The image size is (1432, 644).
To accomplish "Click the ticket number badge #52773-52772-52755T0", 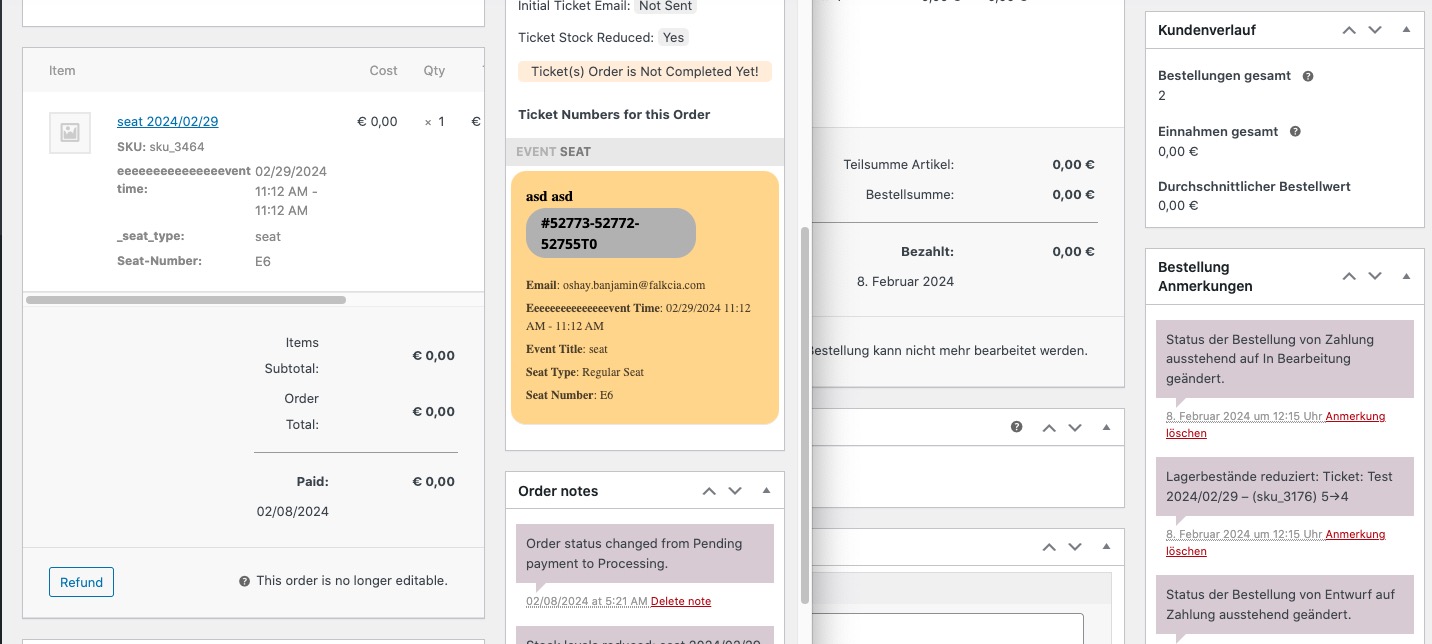I will [611, 233].
